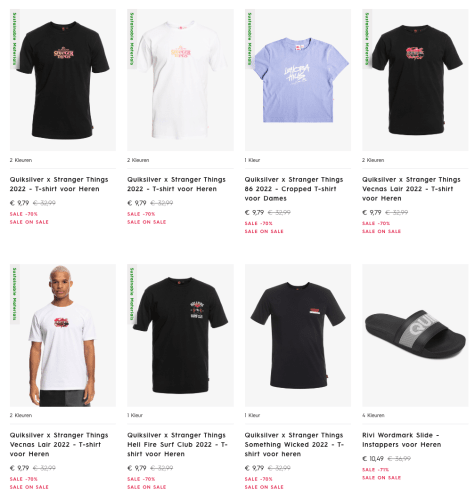
Task: Open the Rivi Wordmark Slide Instappers voor Heren link
Action: [402, 440]
